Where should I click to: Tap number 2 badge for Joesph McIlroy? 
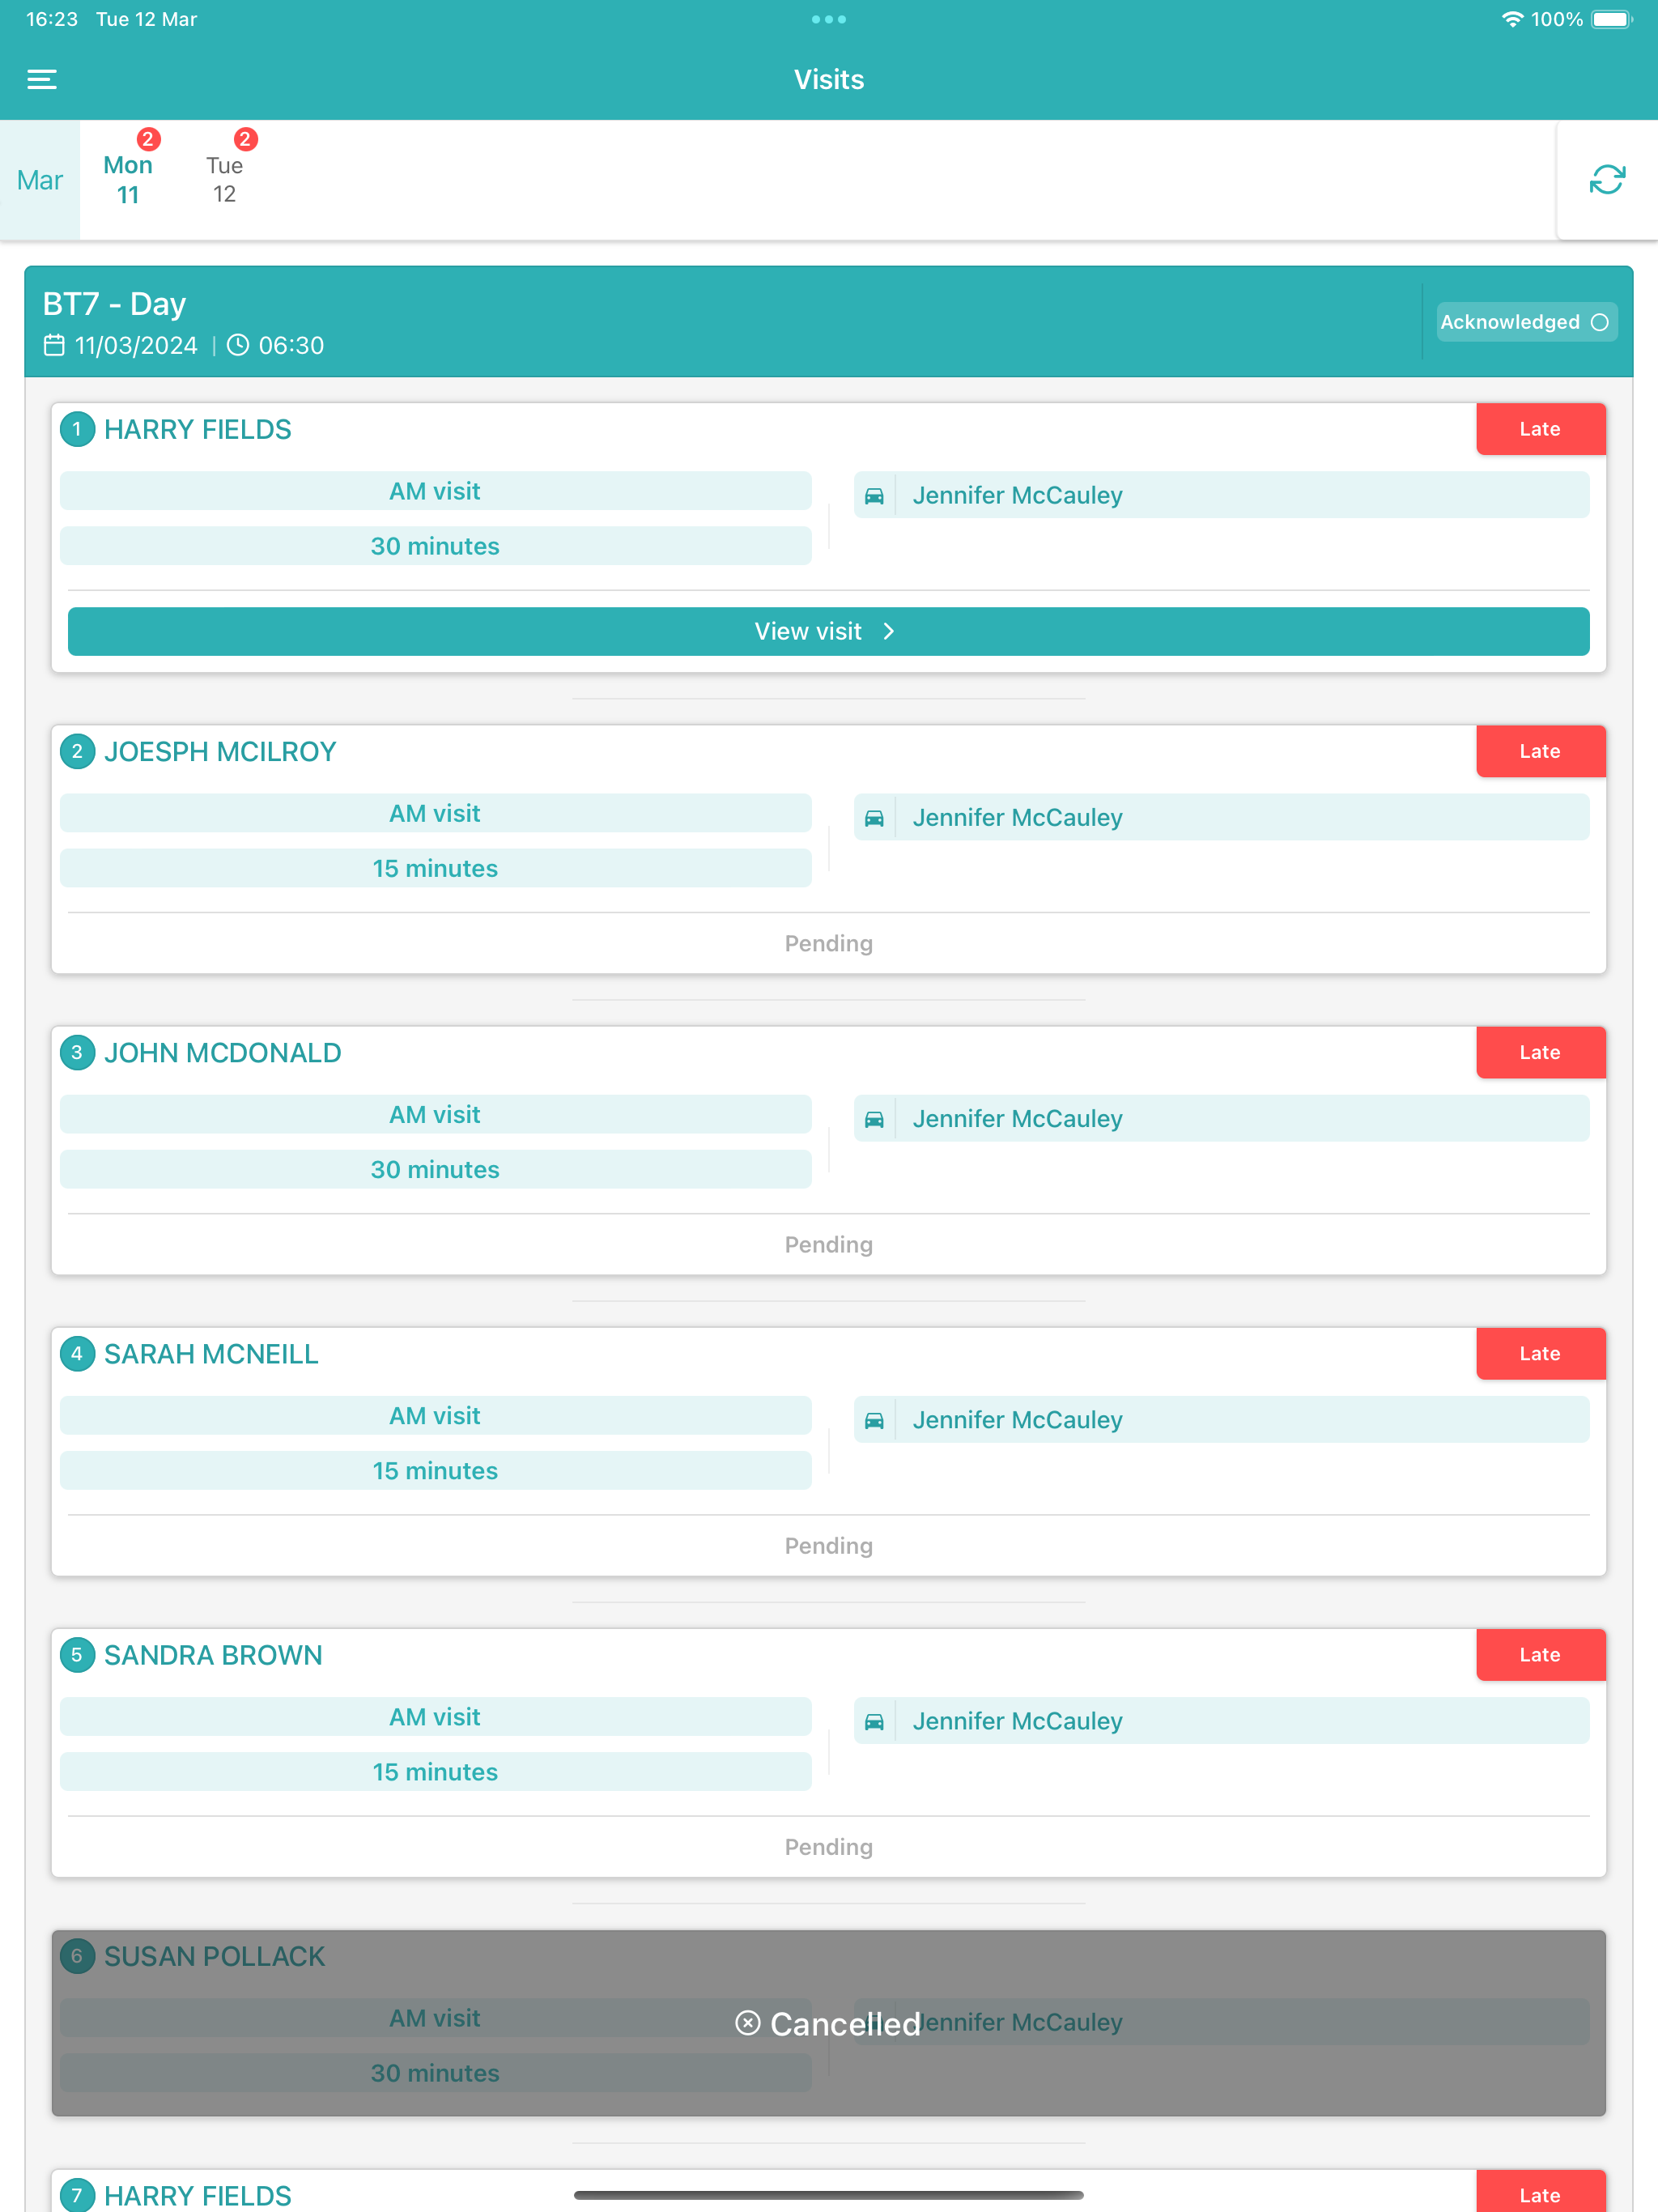click(77, 751)
